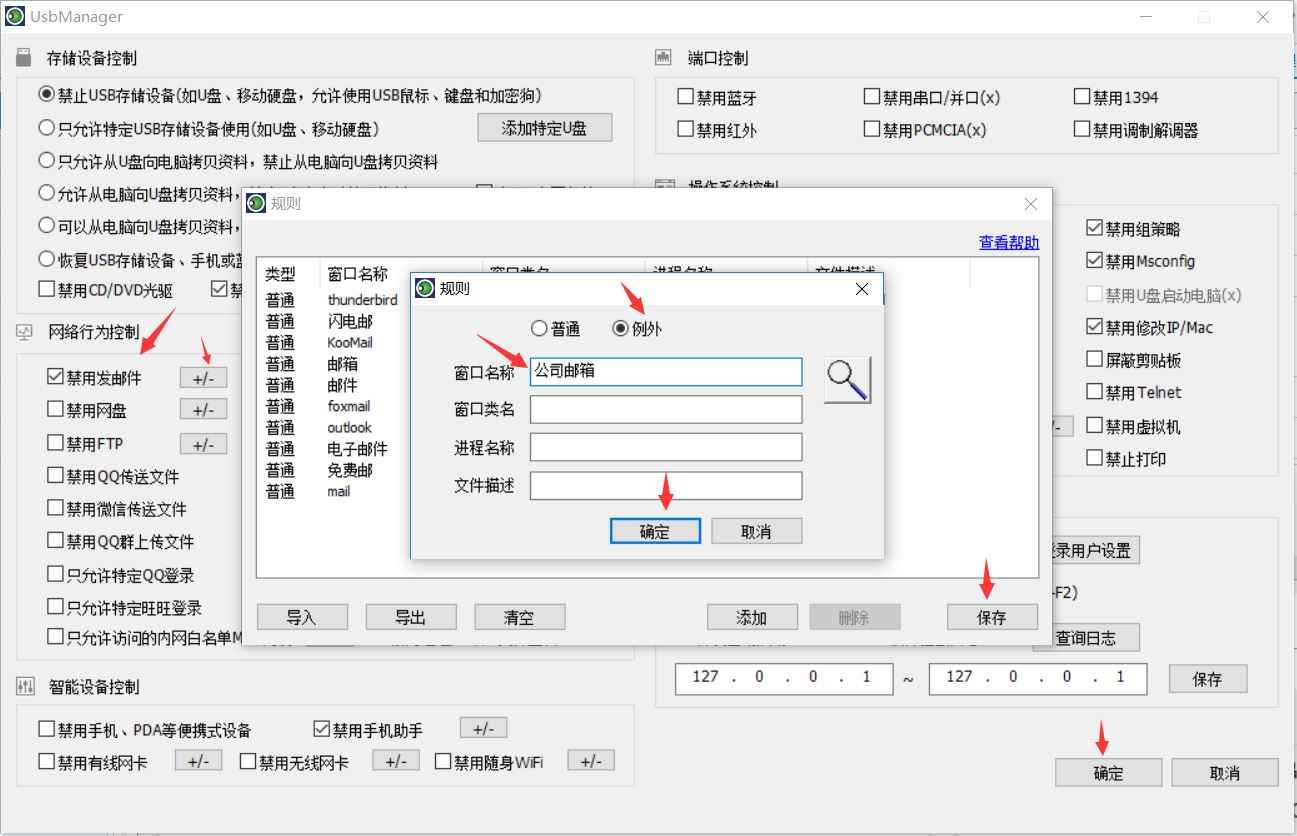Toggle 禁用调制解调器 checkbox
The width and height of the screenshot is (1297, 836).
coord(1082,129)
